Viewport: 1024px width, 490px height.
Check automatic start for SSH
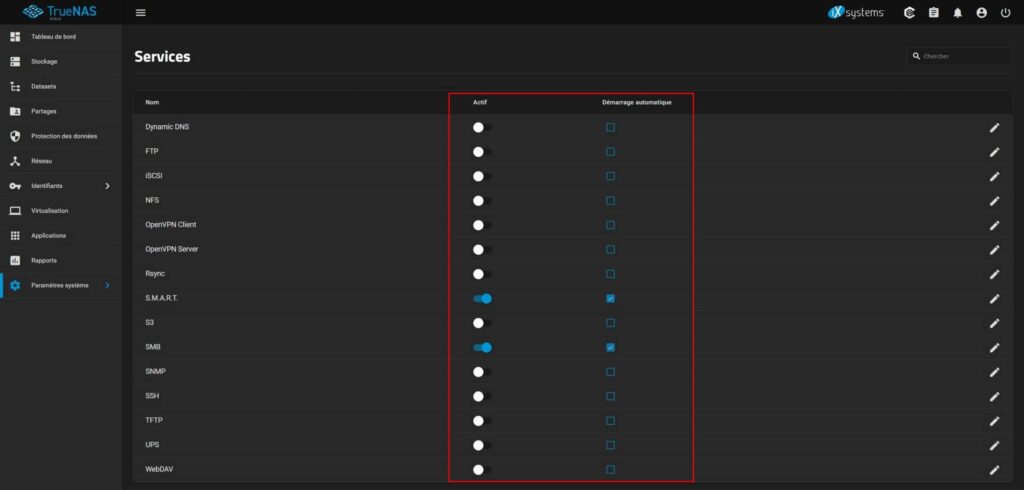pyautogui.click(x=610, y=396)
